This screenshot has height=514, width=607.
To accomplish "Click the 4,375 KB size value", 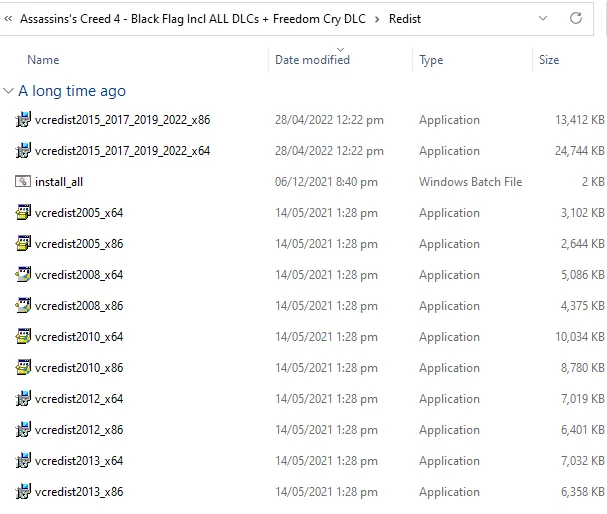I will click(583, 306).
